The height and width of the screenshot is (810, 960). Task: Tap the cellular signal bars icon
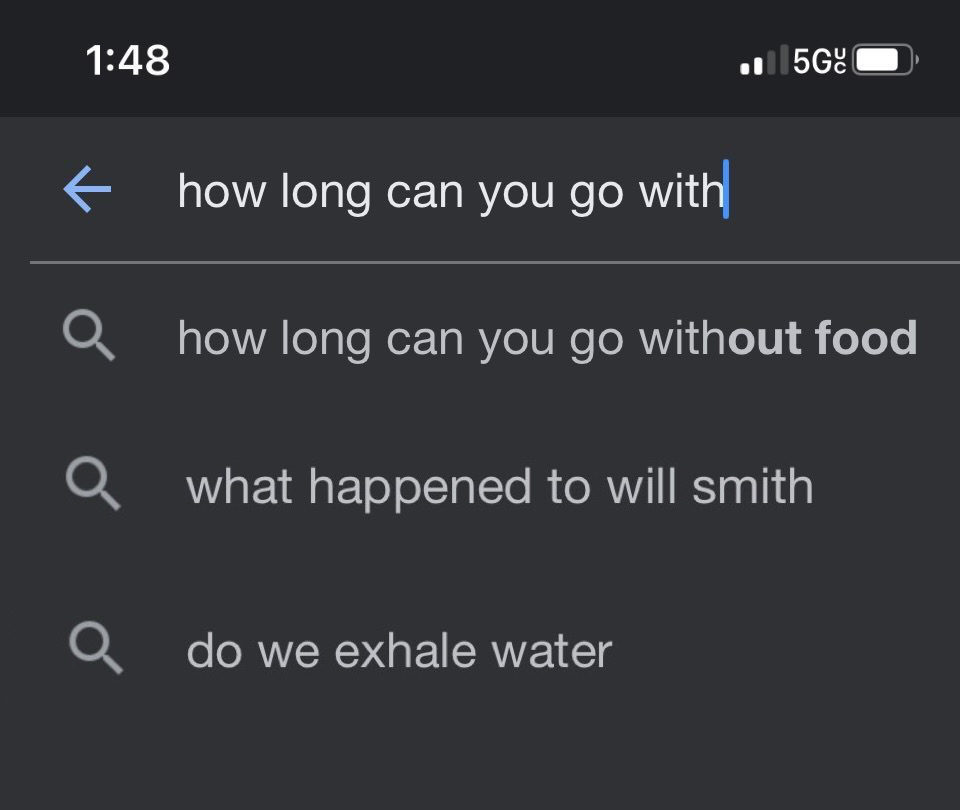click(x=764, y=60)
